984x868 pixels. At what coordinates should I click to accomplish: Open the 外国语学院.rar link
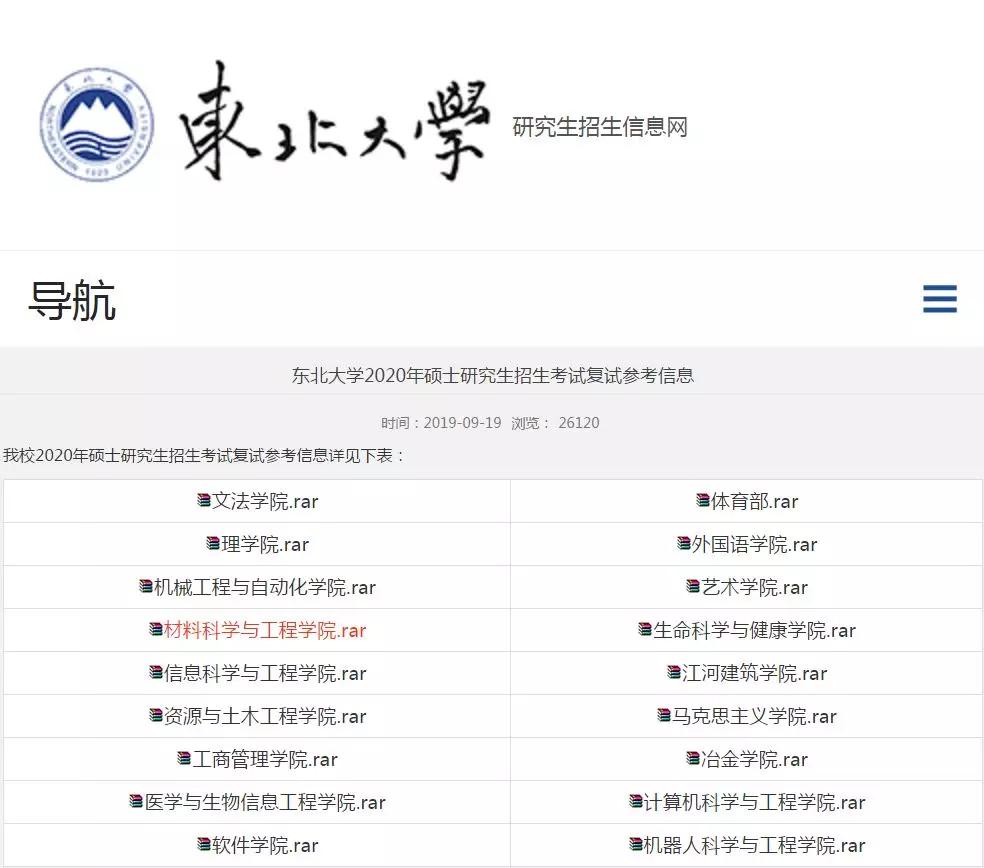[754, 544]
